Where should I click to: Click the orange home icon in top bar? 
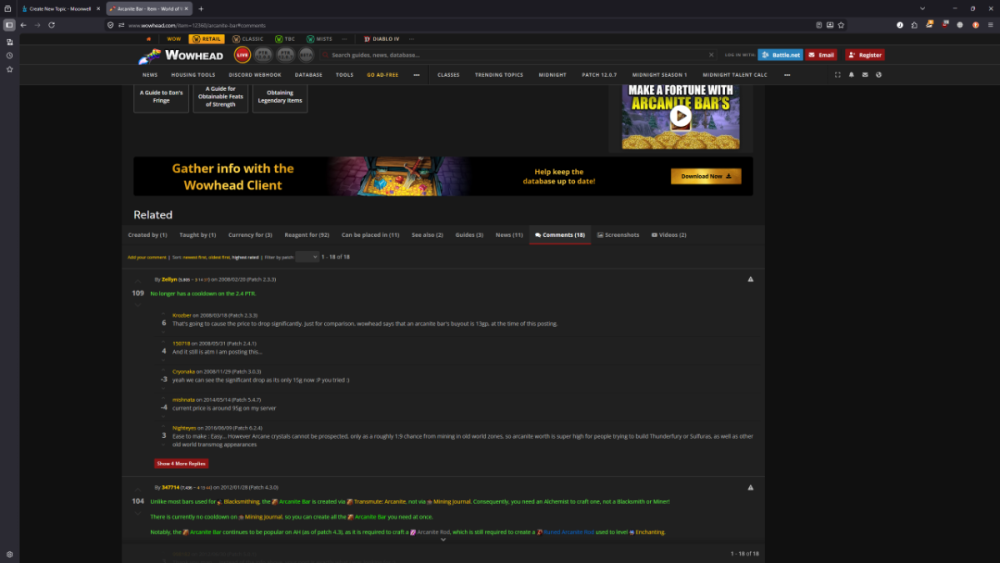tap(149, 39)
